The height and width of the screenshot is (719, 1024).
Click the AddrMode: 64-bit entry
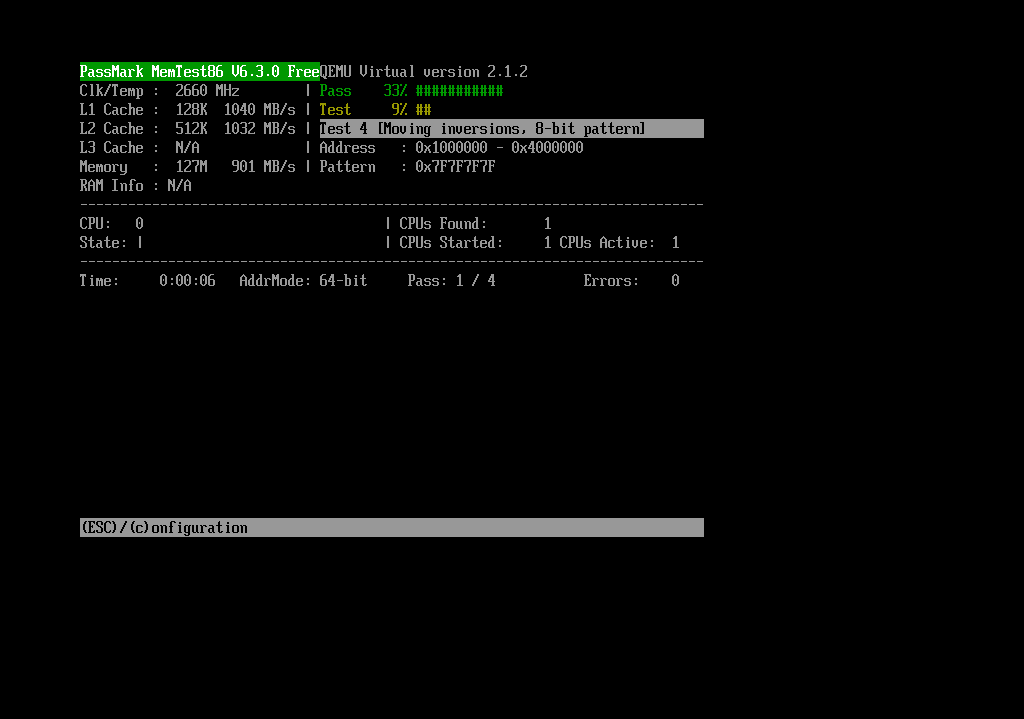pos(304,281)
